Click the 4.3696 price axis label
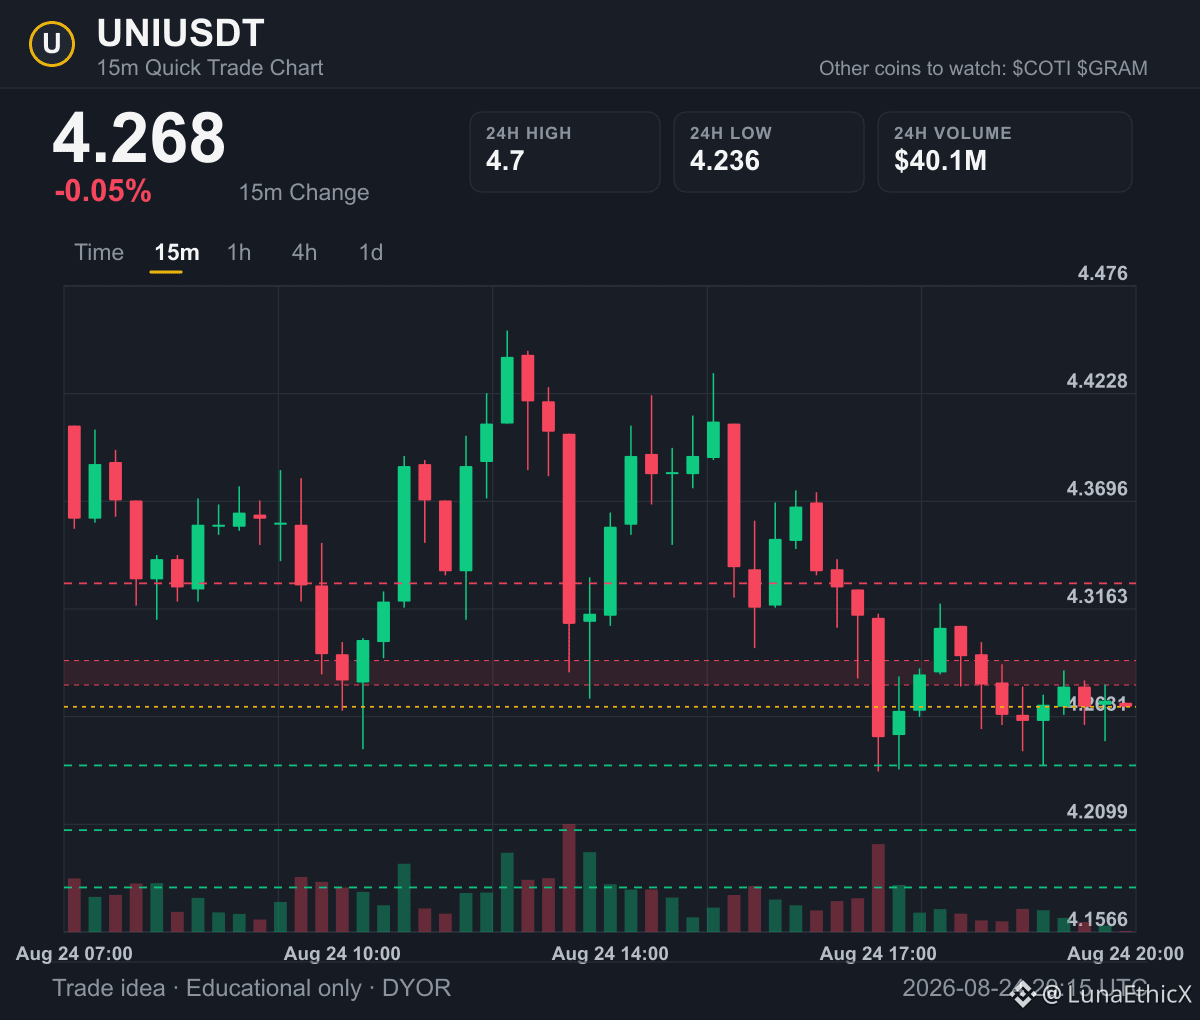 [x=1097, y=489]
